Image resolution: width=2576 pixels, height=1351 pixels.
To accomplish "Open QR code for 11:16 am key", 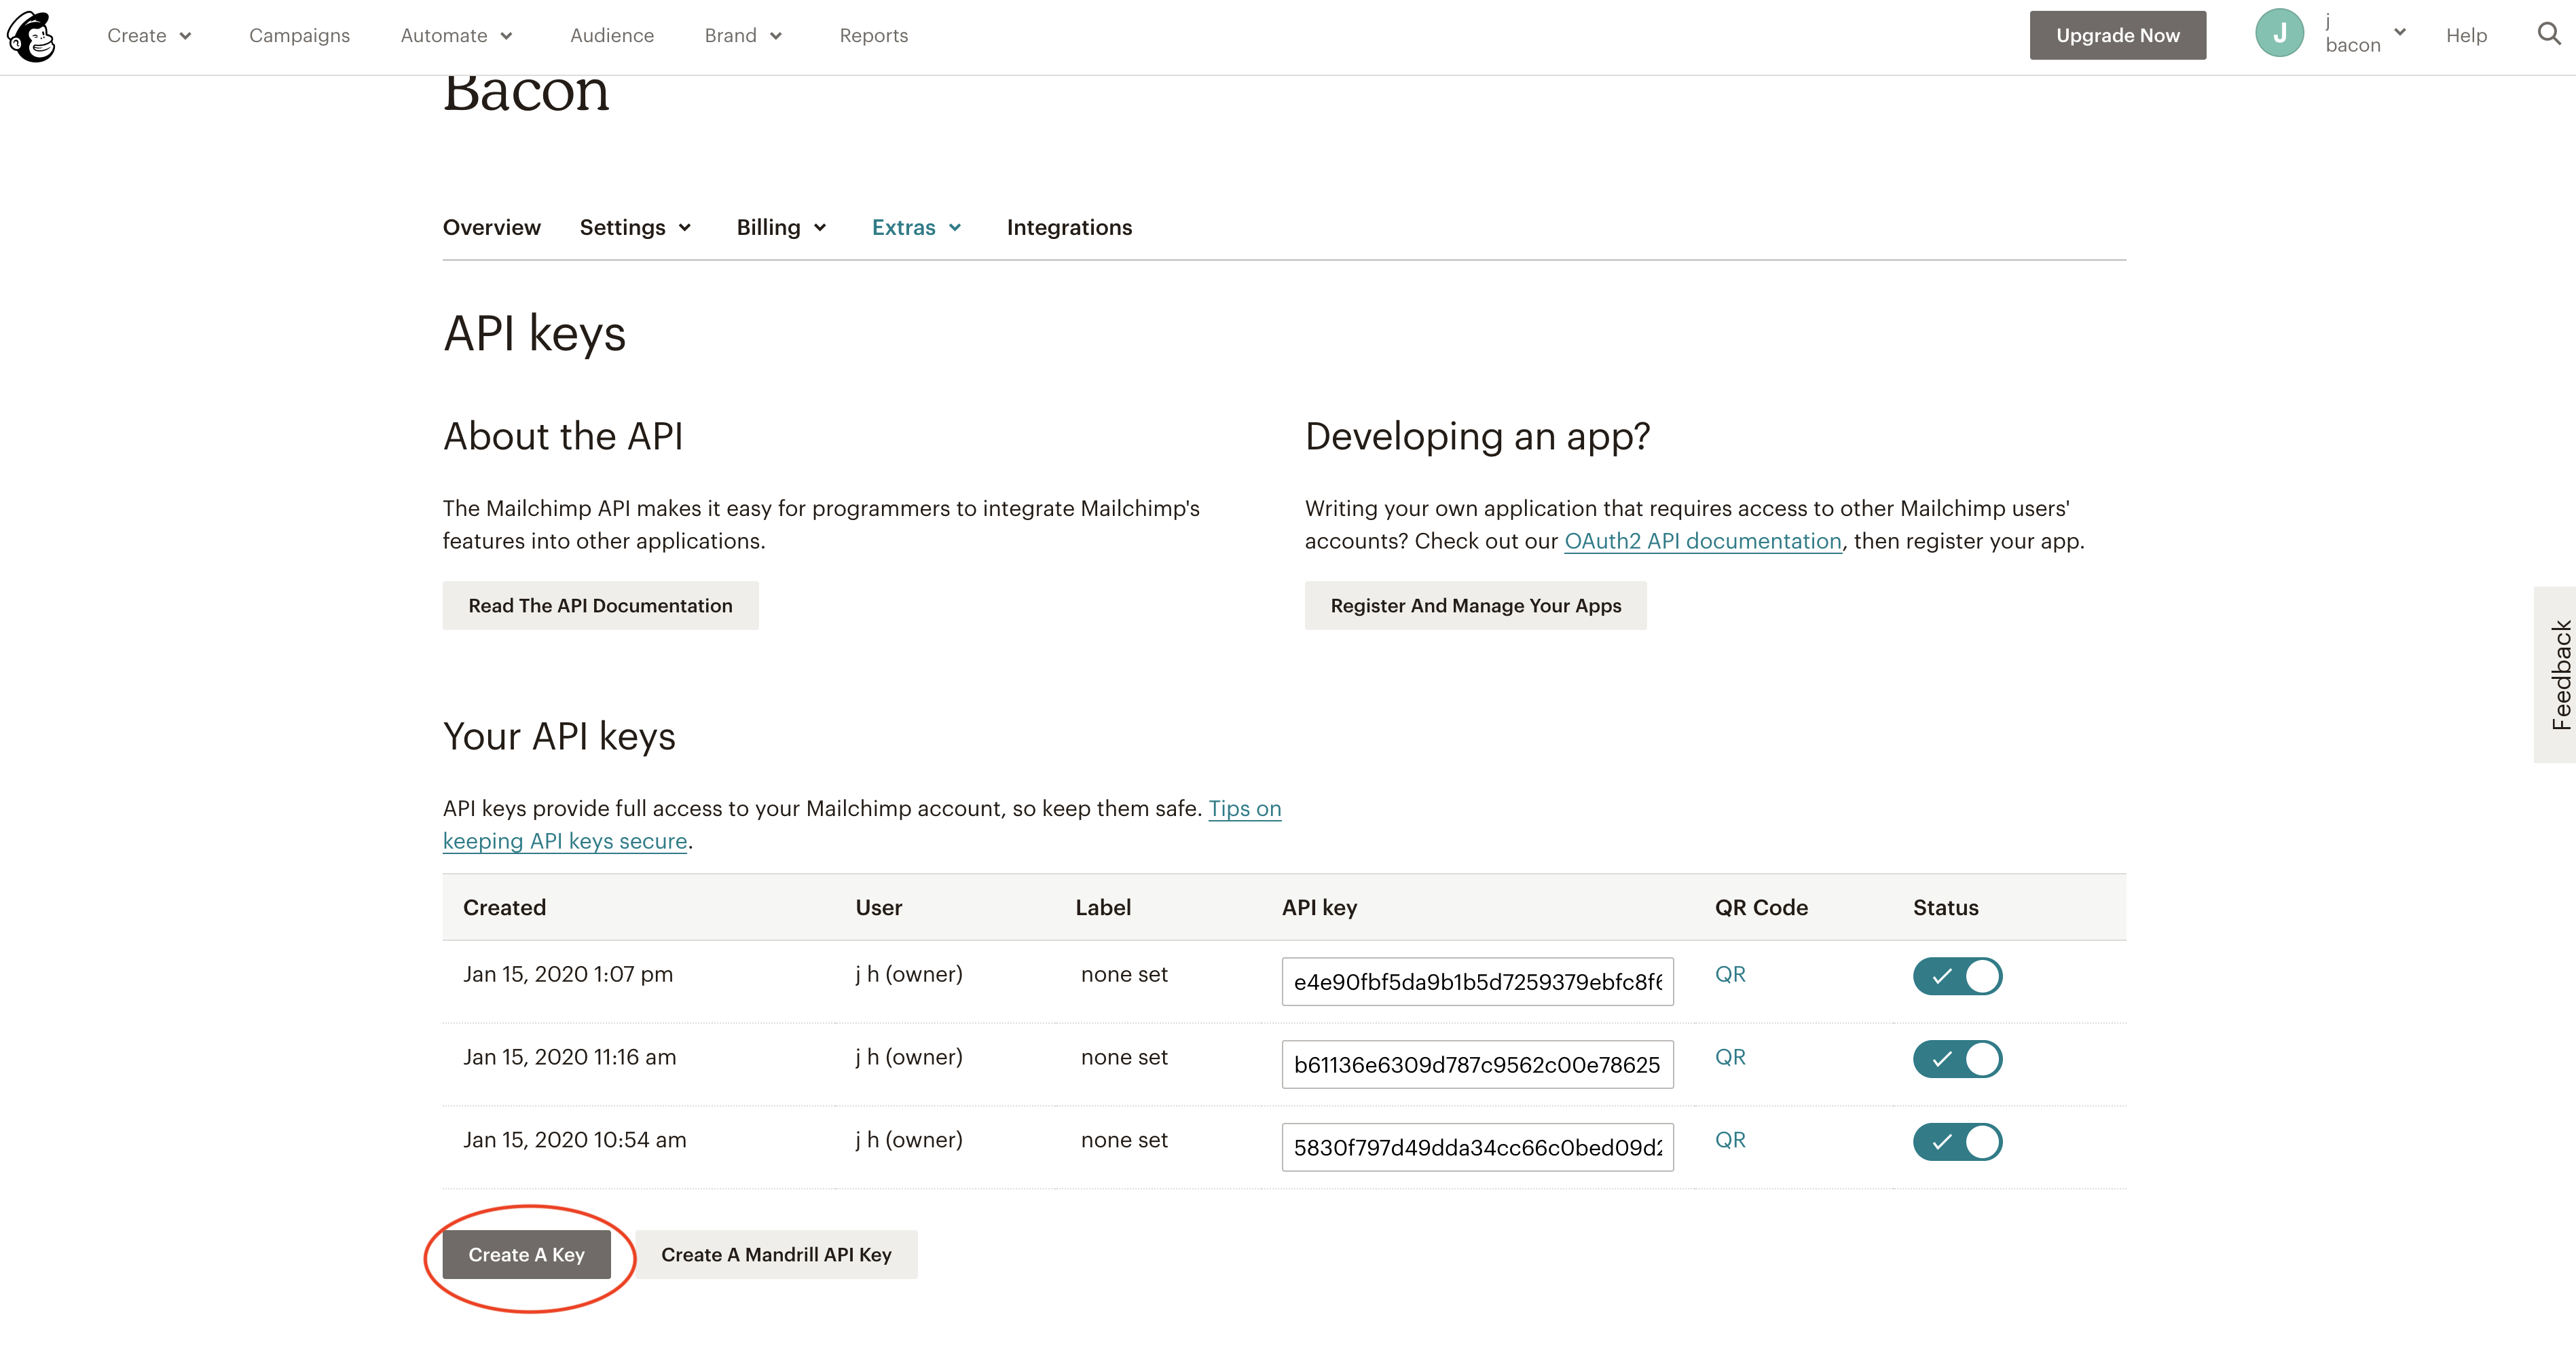I will tap(1729, 1057).
